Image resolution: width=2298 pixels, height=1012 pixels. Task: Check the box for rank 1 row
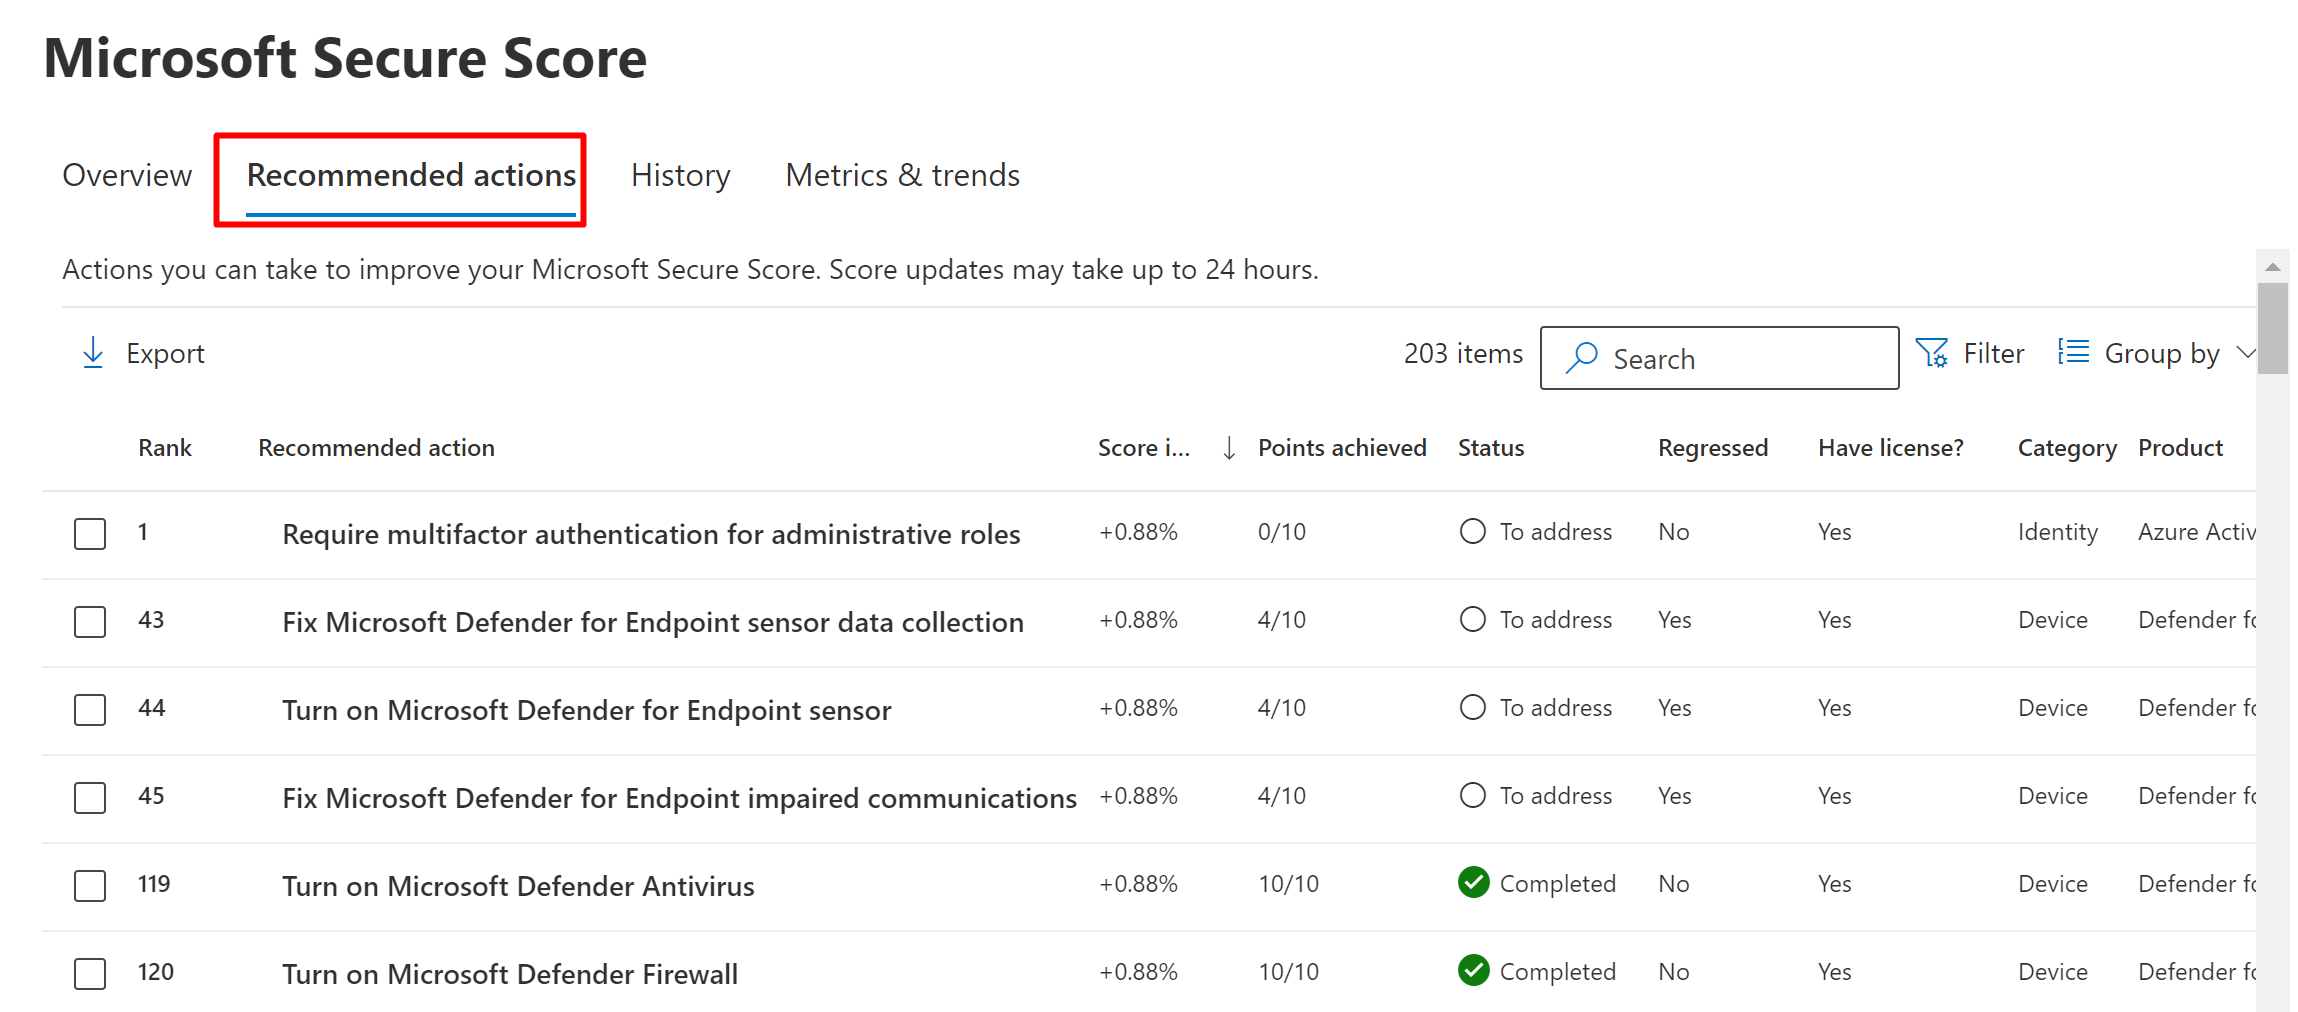coord(90,533)
